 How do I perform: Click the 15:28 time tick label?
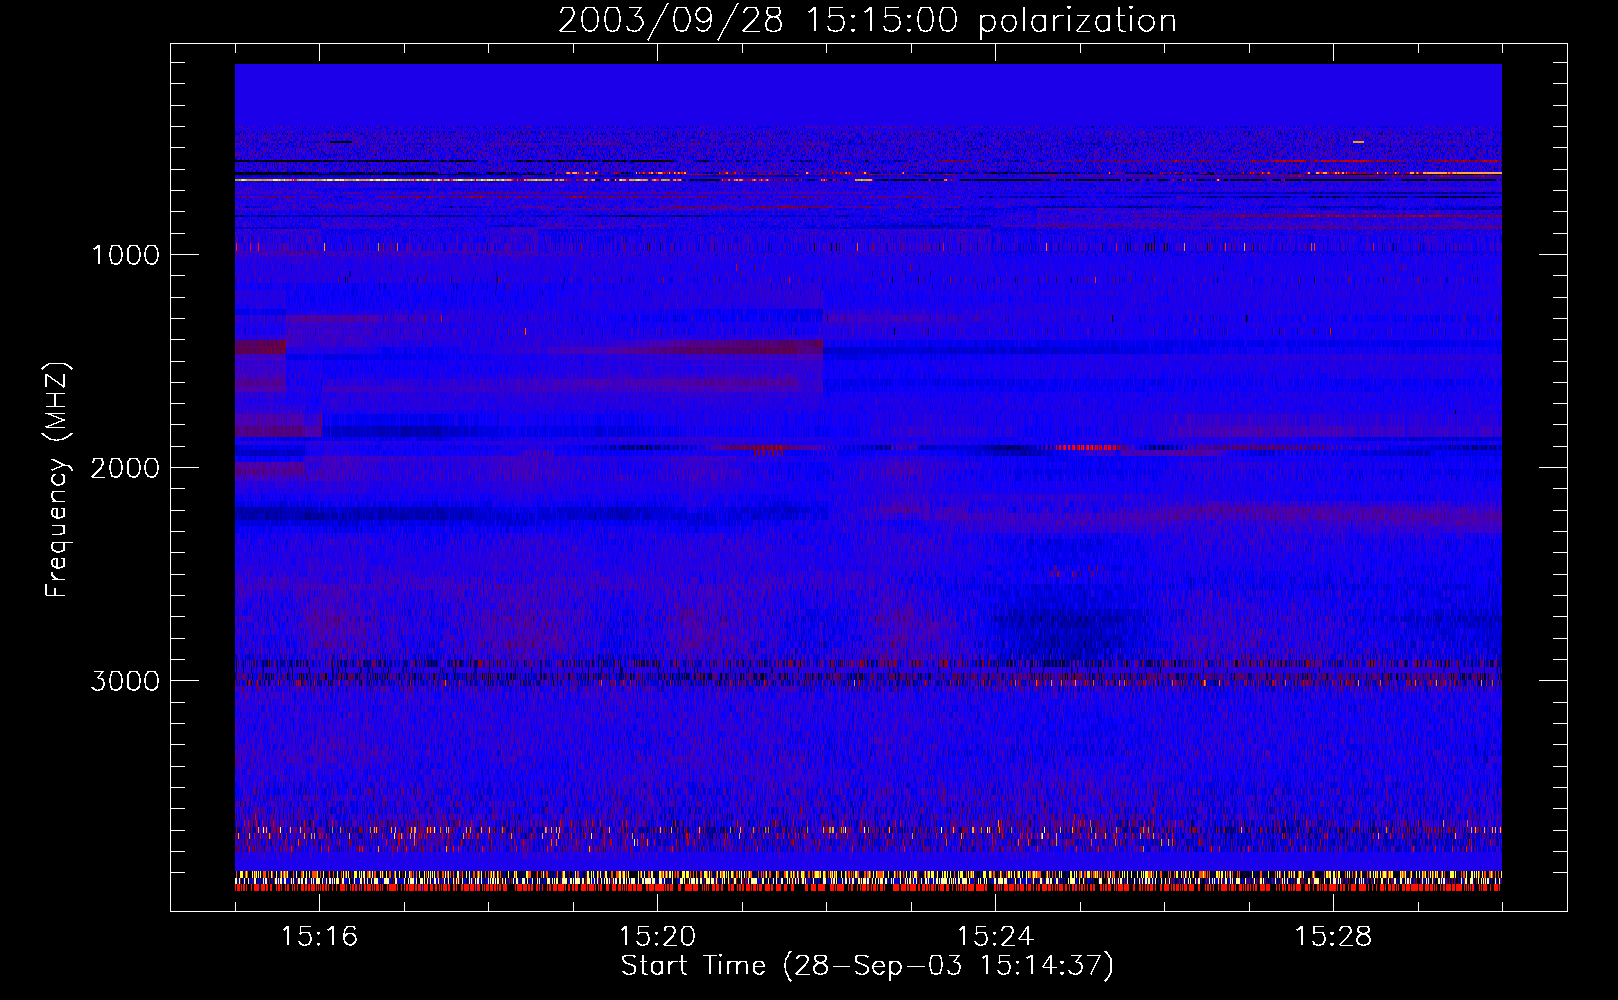(x=1333, y=937)
